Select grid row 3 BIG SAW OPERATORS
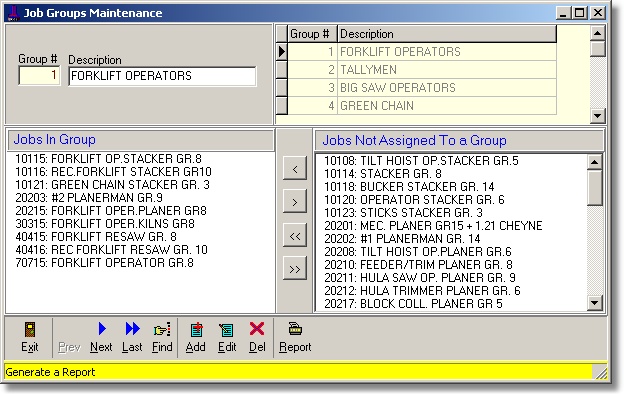 (422, 88)
